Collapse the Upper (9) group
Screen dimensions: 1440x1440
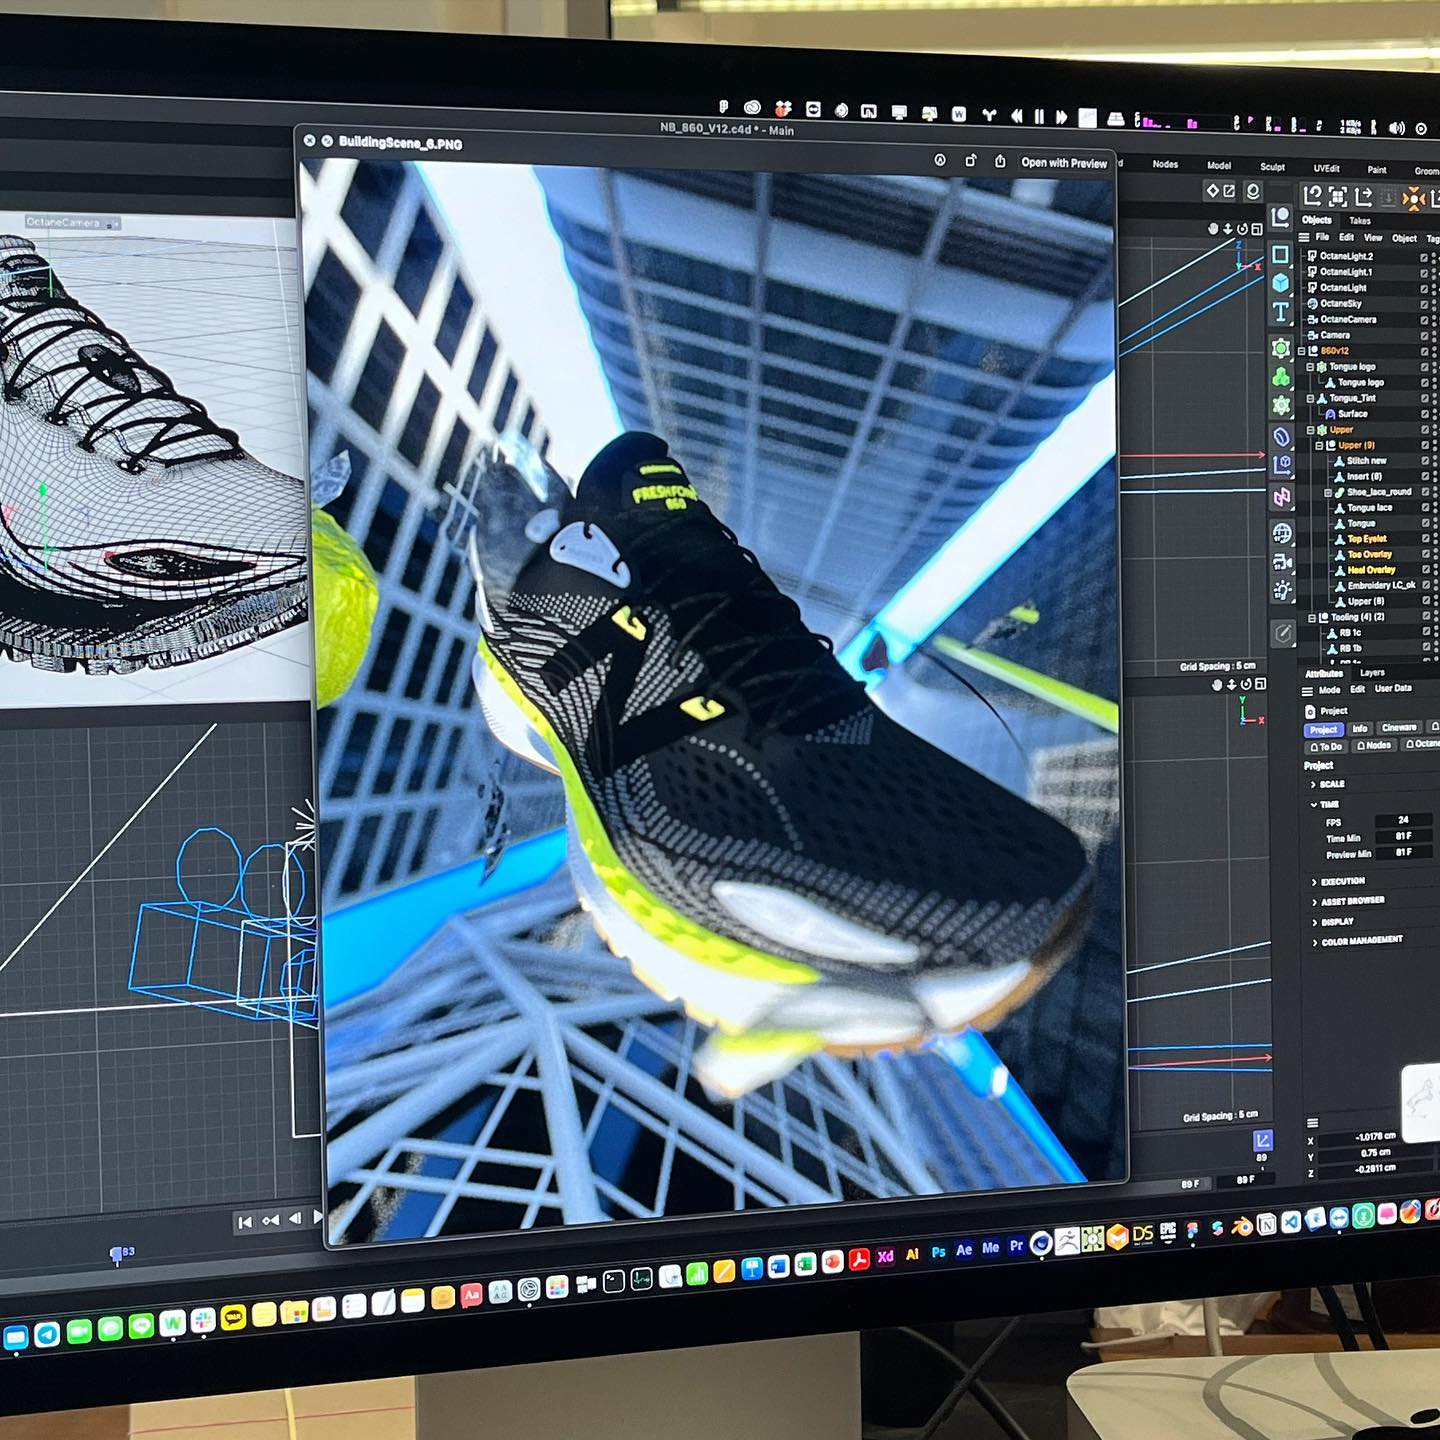pos(1319,445)
